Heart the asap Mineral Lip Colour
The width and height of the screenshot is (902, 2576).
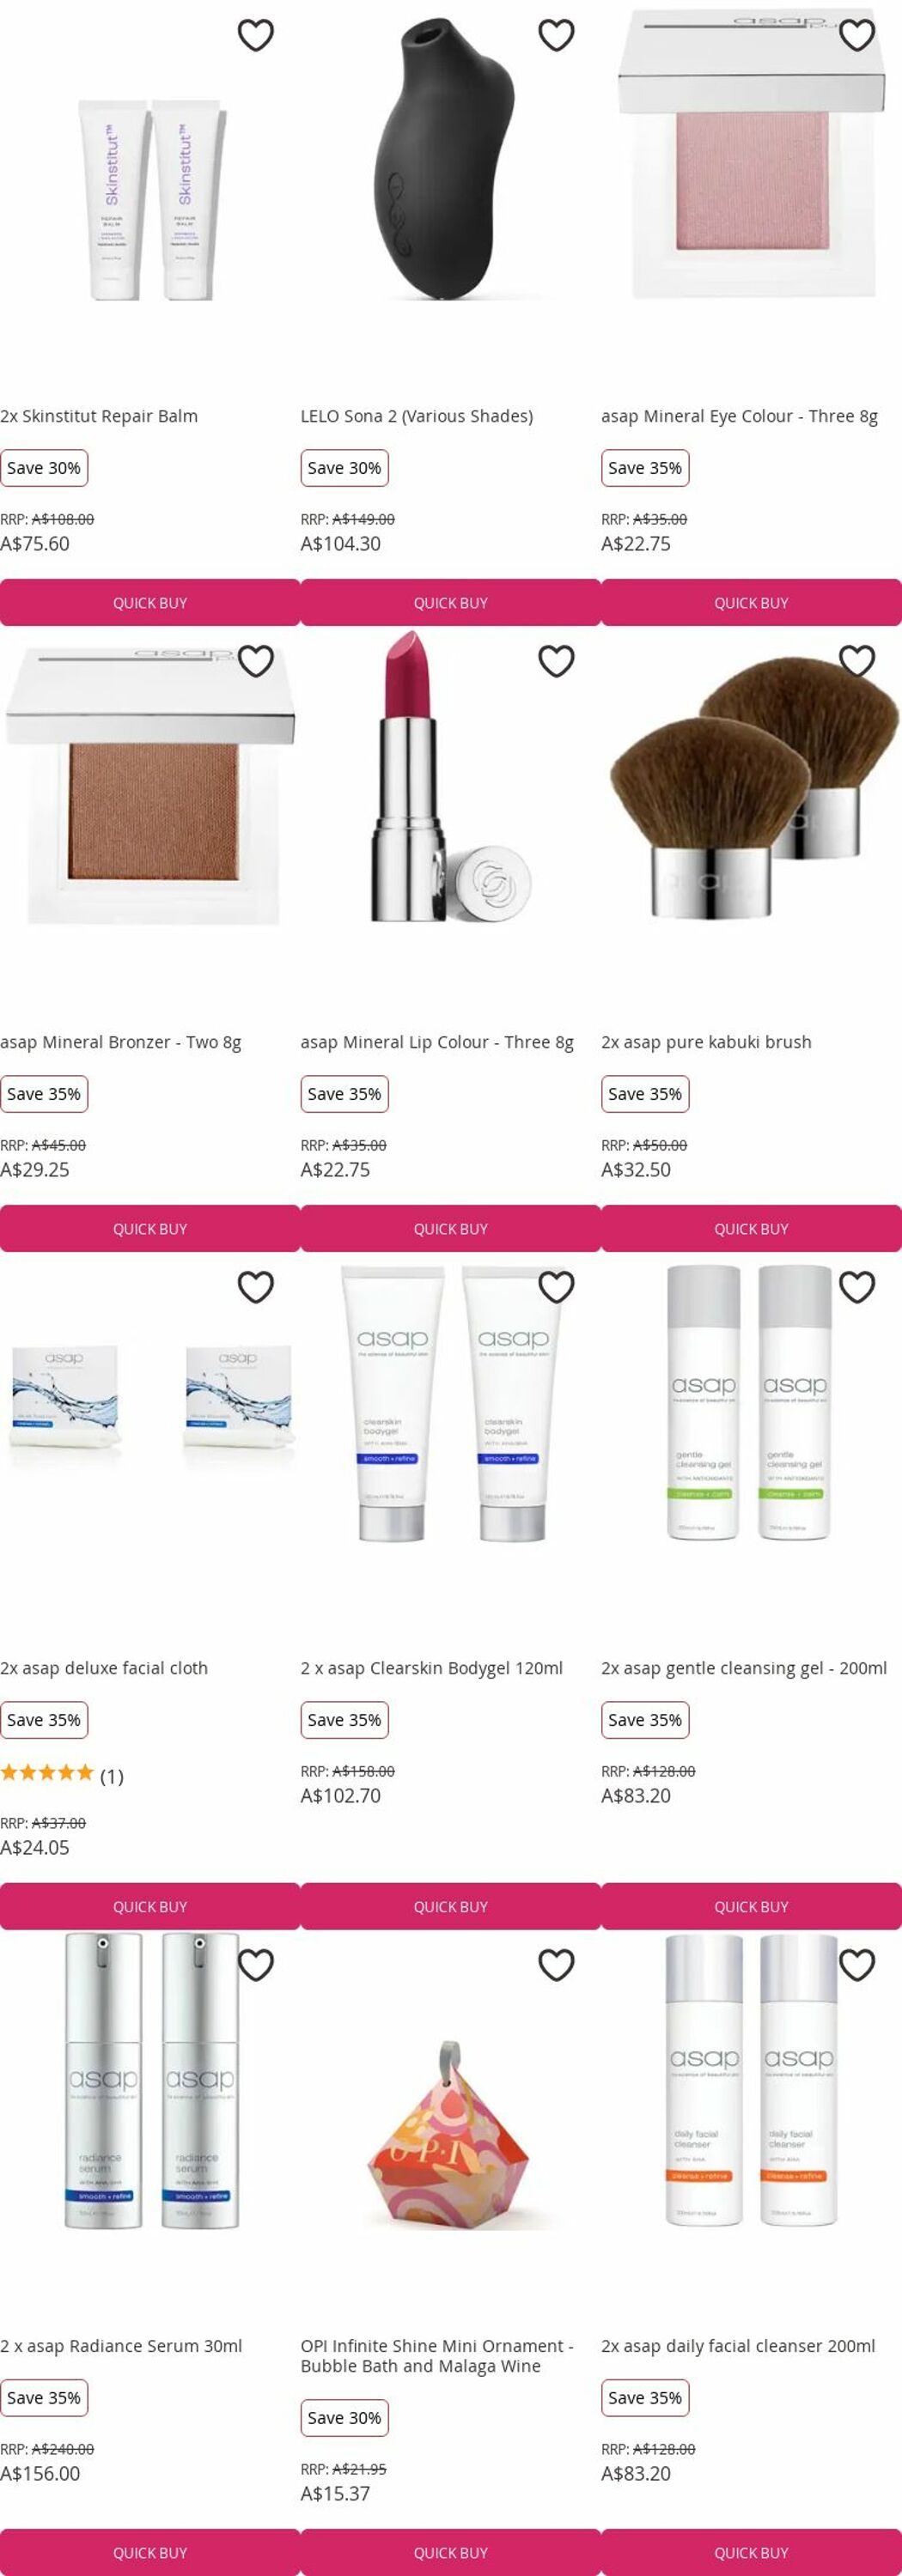(x=556, y=661)
